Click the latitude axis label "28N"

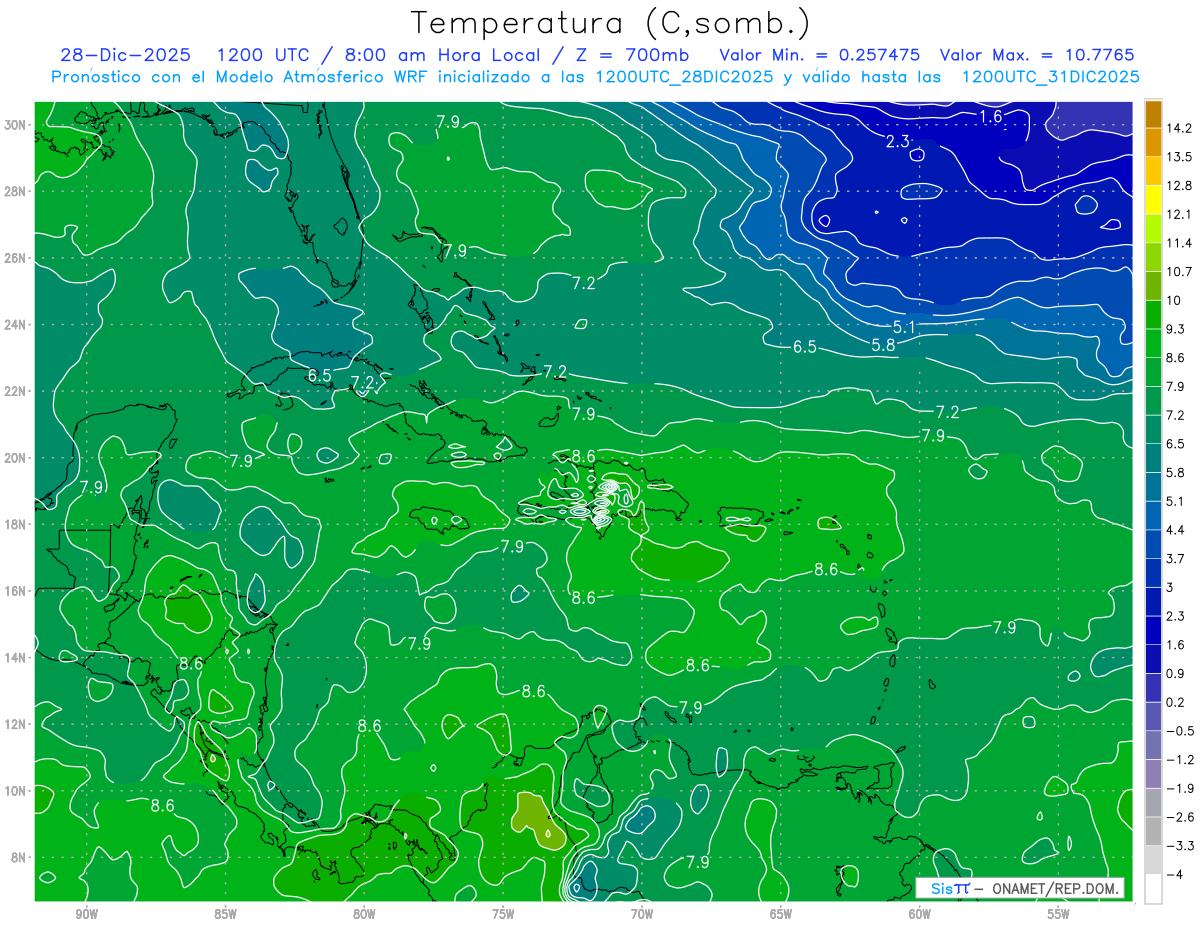coord(17,191)
